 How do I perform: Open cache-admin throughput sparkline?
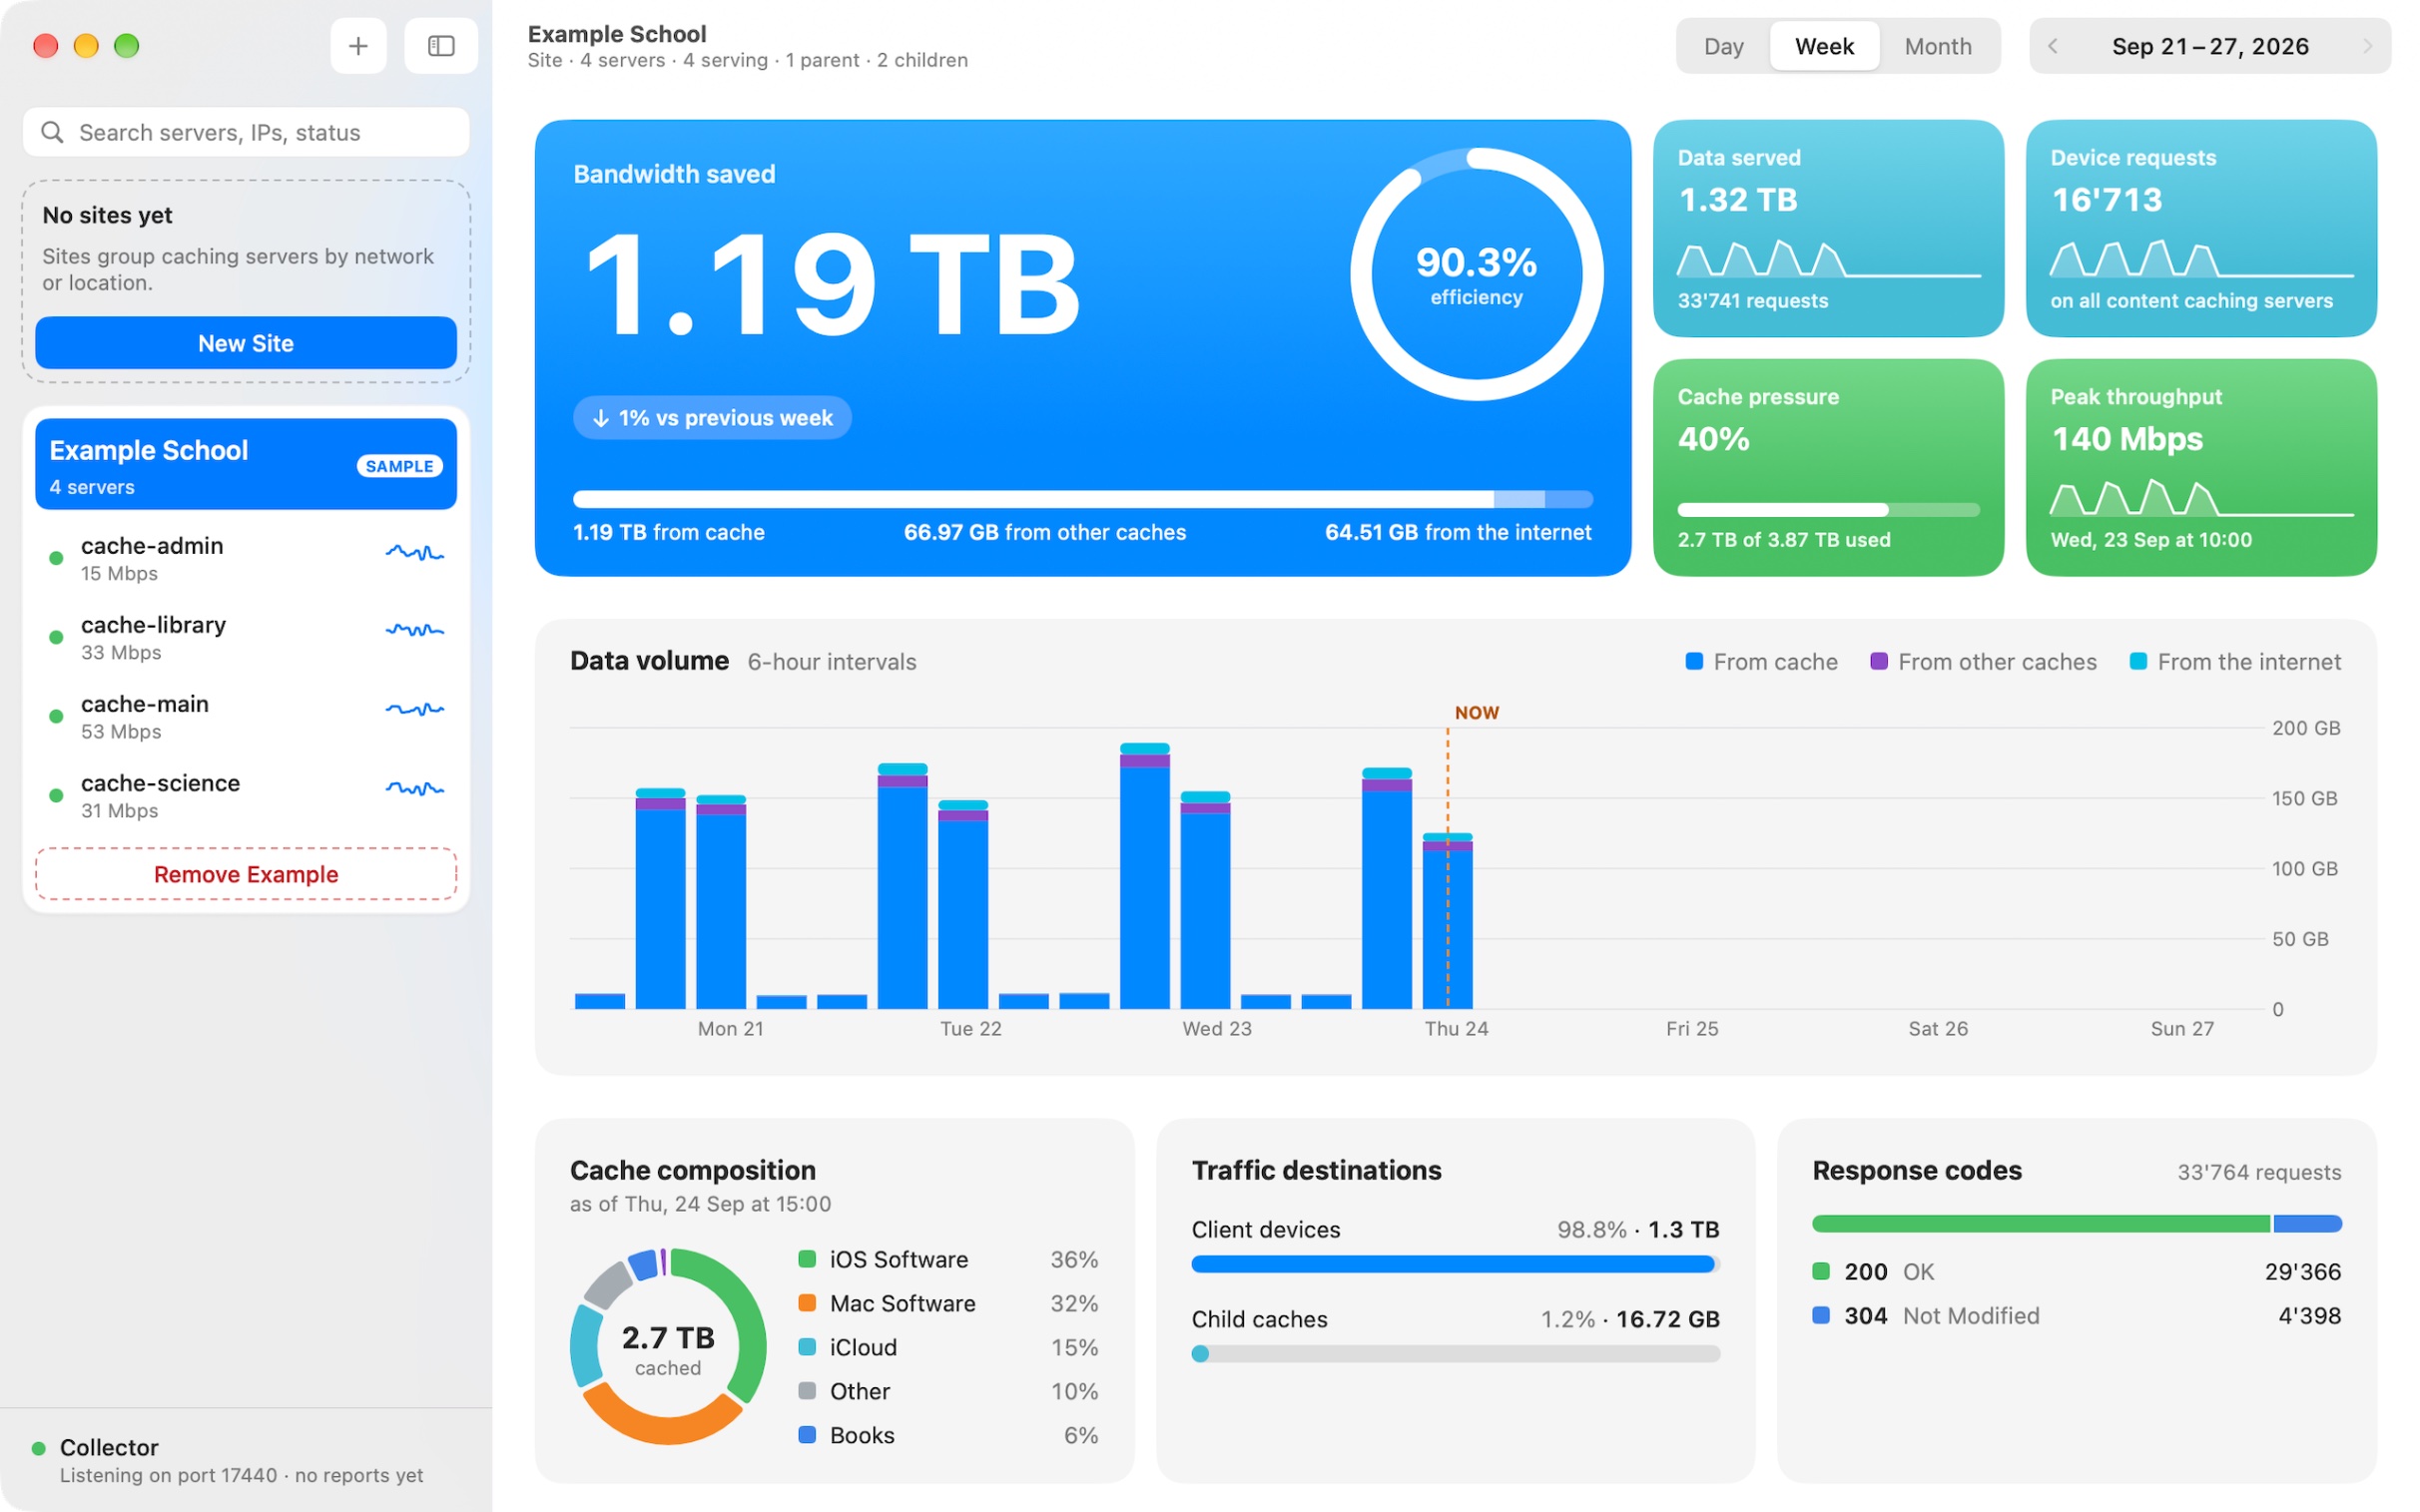click(415, 552)
